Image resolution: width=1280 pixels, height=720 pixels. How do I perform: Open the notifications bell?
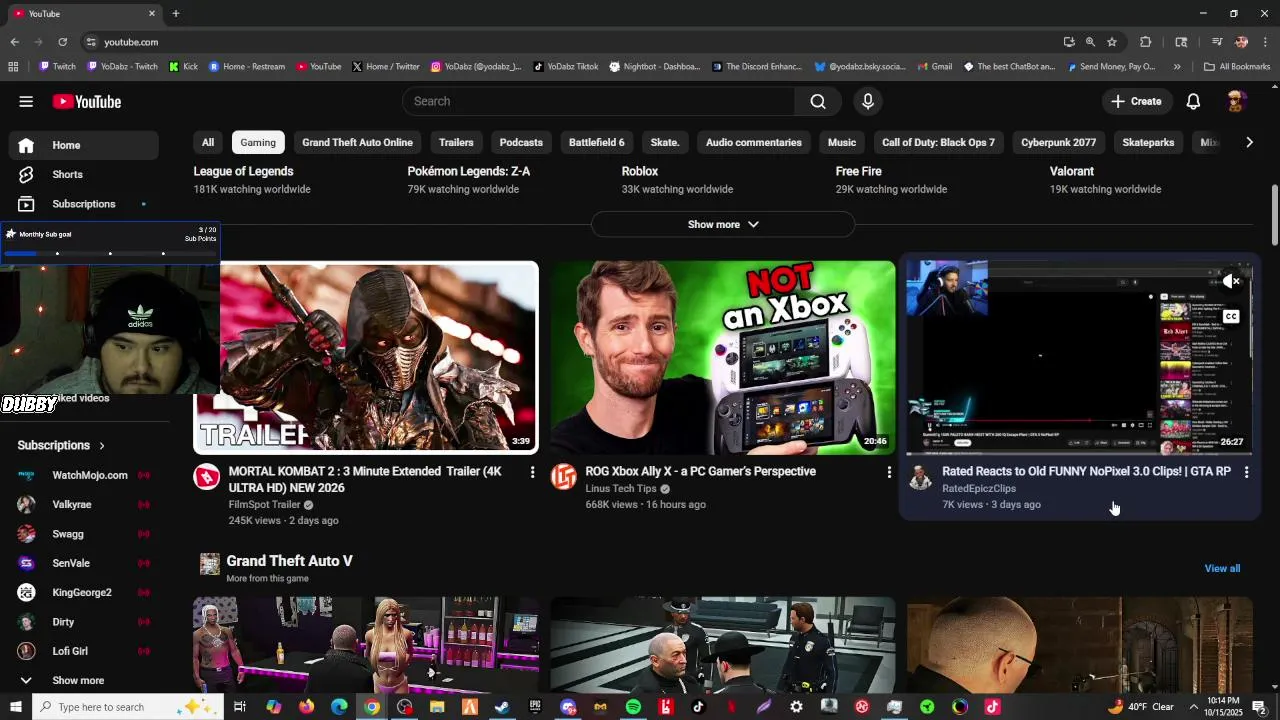[1193, 101]
